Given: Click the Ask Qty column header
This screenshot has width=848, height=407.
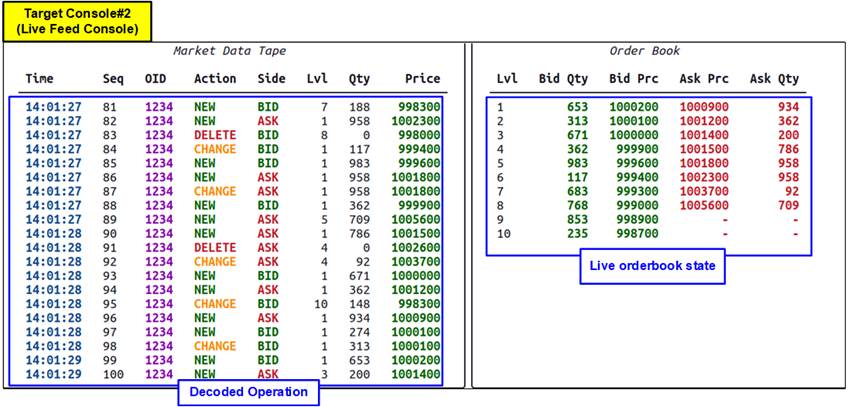Looking at the screenshot, I should coord(774,78).
